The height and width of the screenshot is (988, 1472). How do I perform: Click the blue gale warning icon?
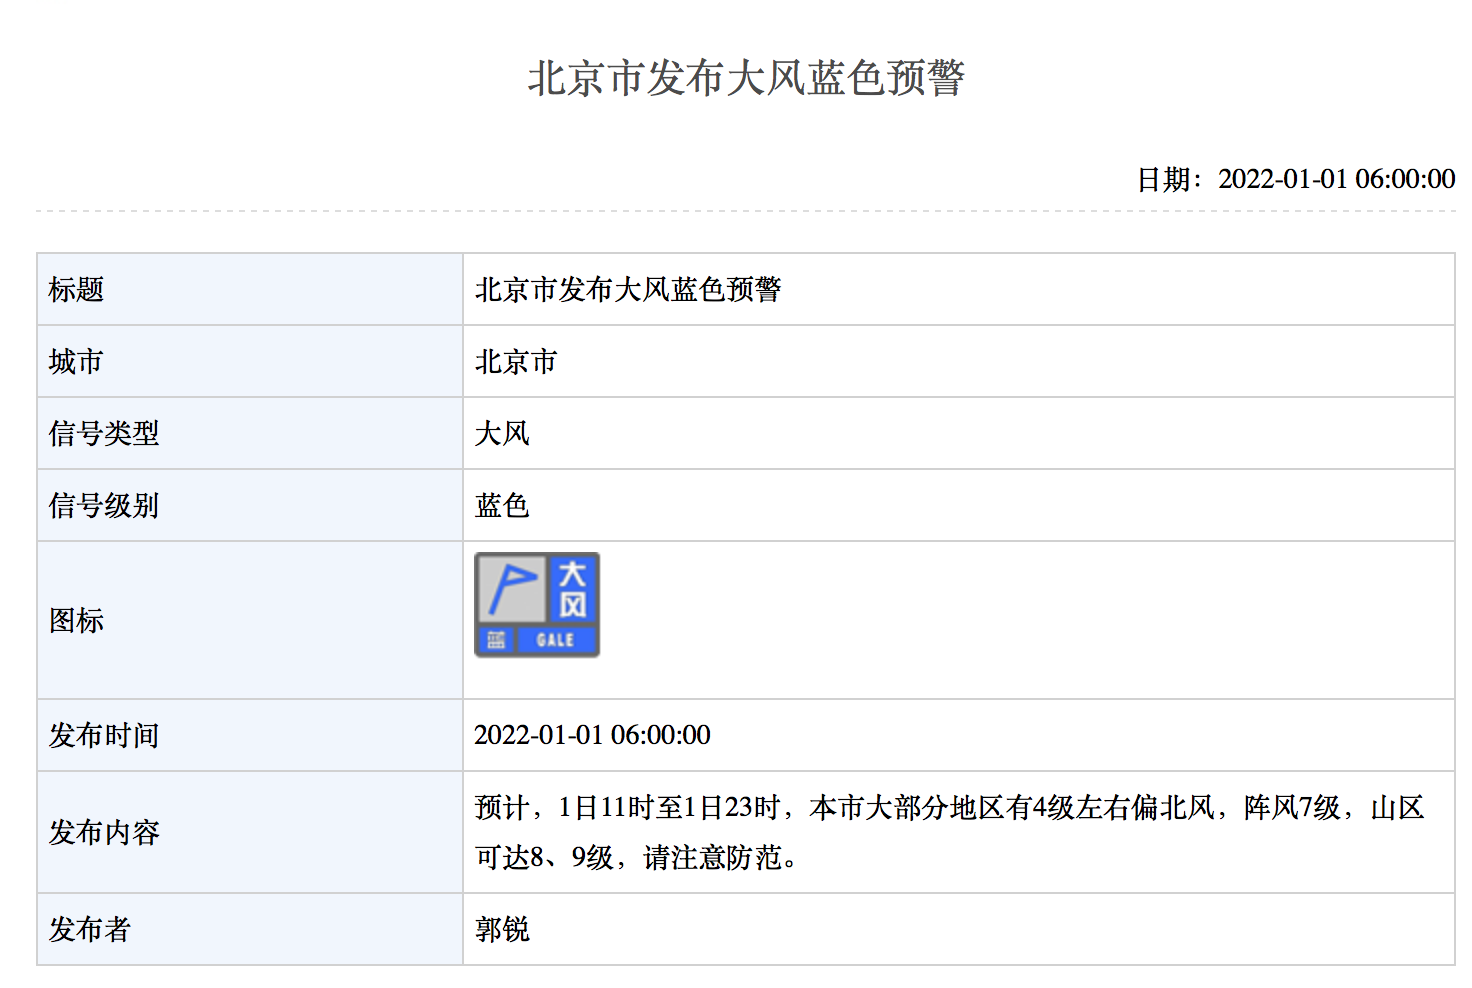click(537, 605)
